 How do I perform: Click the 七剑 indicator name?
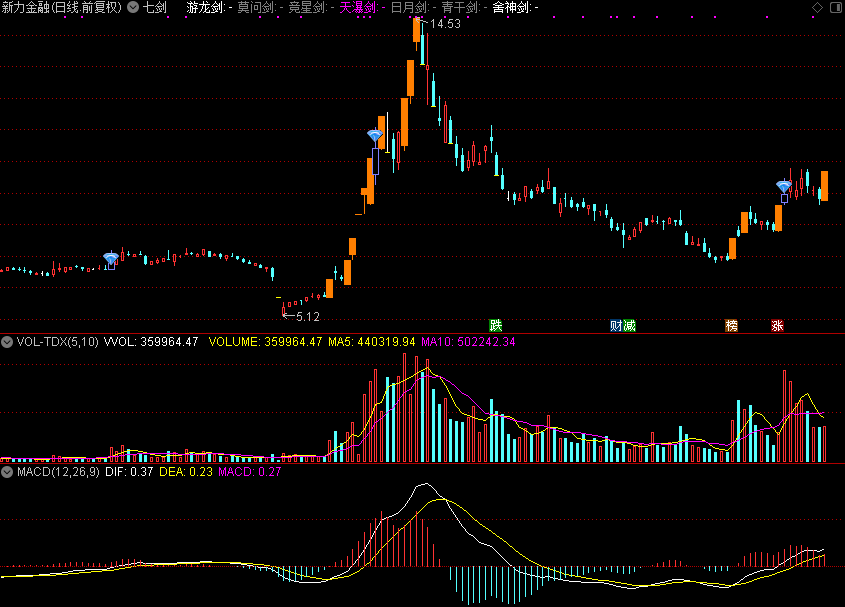pos(155,7)
